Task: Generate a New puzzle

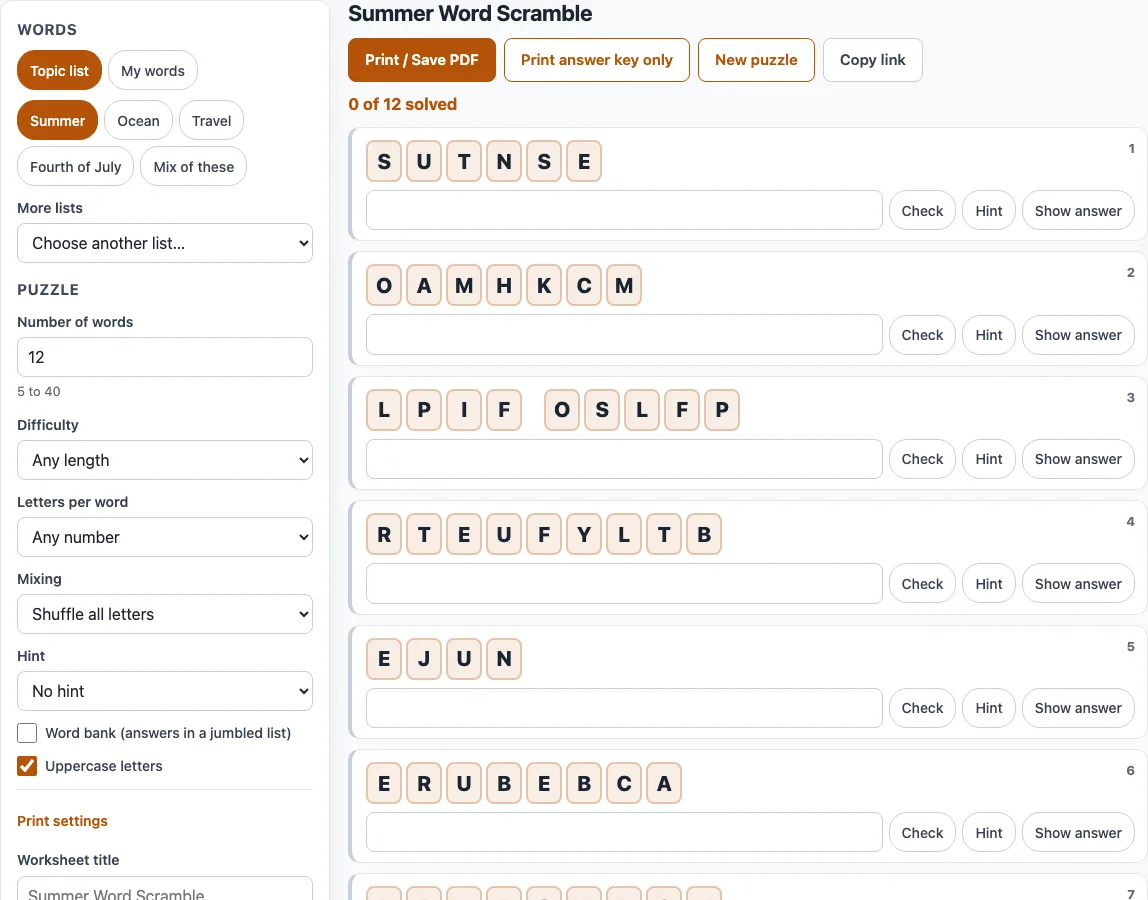Action: (756, 60)
